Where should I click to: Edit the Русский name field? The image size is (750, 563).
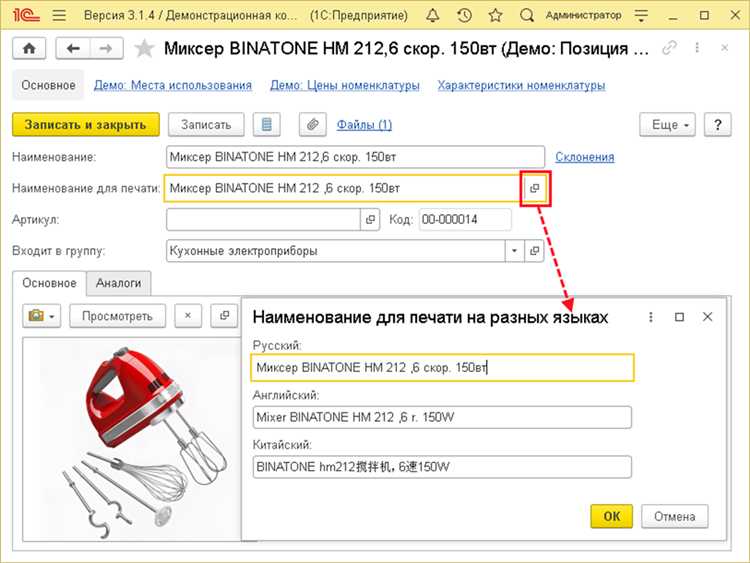[442, 368]
